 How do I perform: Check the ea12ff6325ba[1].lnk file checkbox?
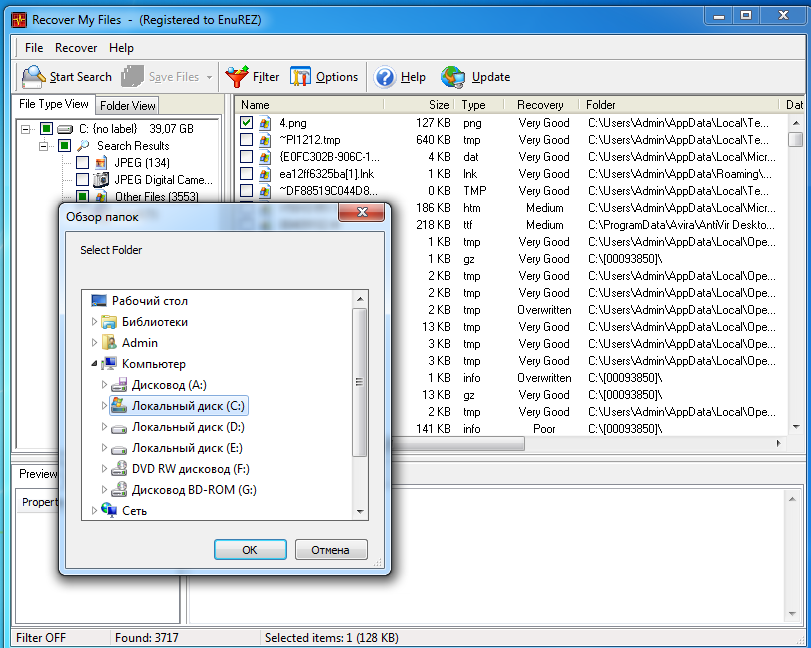click(x=247, y=174)
